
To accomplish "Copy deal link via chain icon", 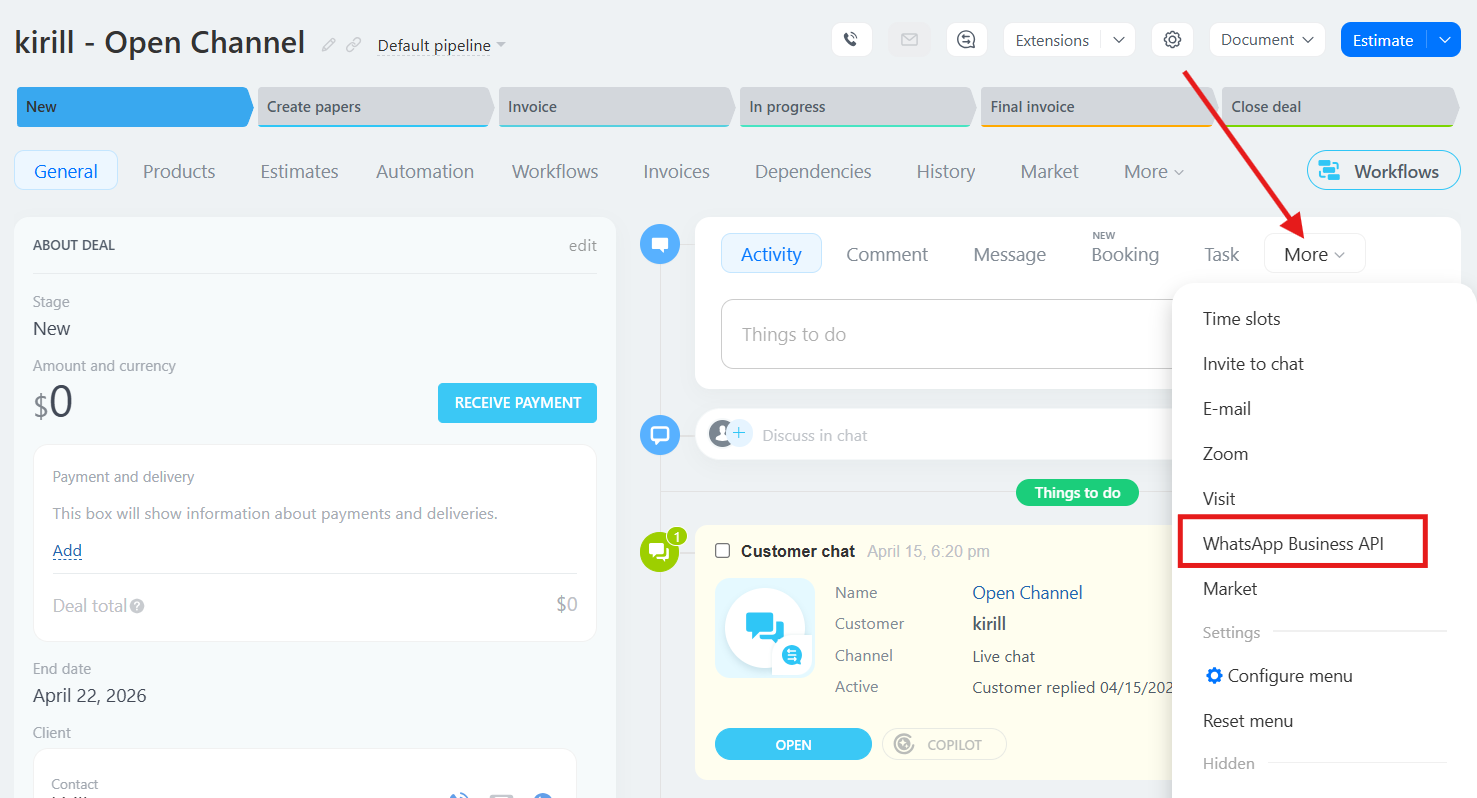I will [353, 45].
